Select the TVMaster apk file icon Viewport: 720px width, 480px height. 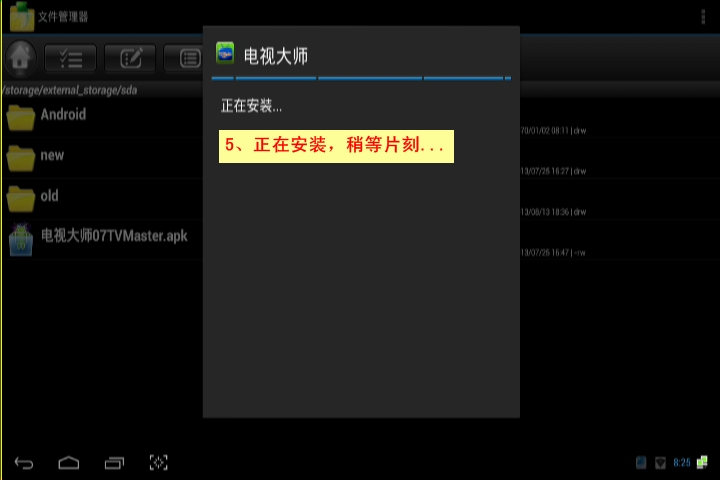click(21, 239)
